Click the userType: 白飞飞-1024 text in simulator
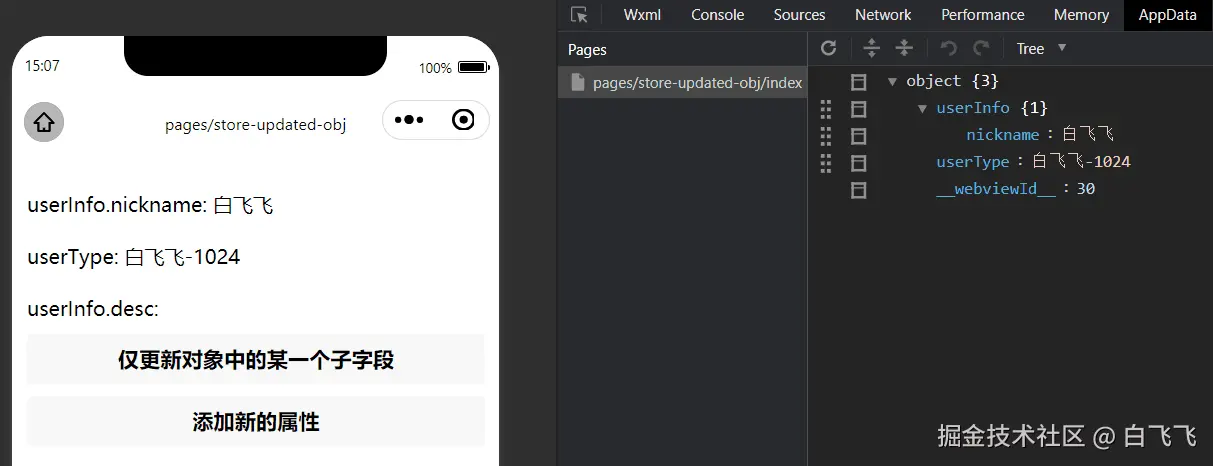1213x466 pixels. pos(134,257)
